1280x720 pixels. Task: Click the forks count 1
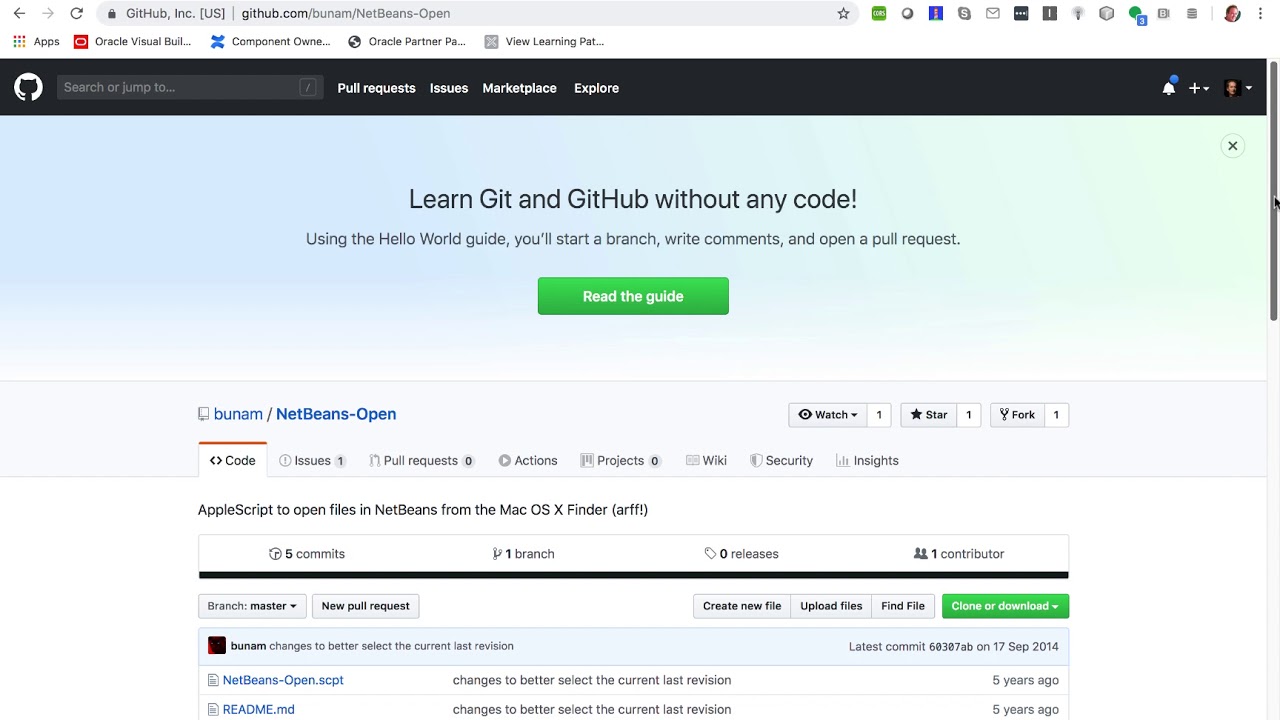pyautogui.click(x=1056, y=415)
